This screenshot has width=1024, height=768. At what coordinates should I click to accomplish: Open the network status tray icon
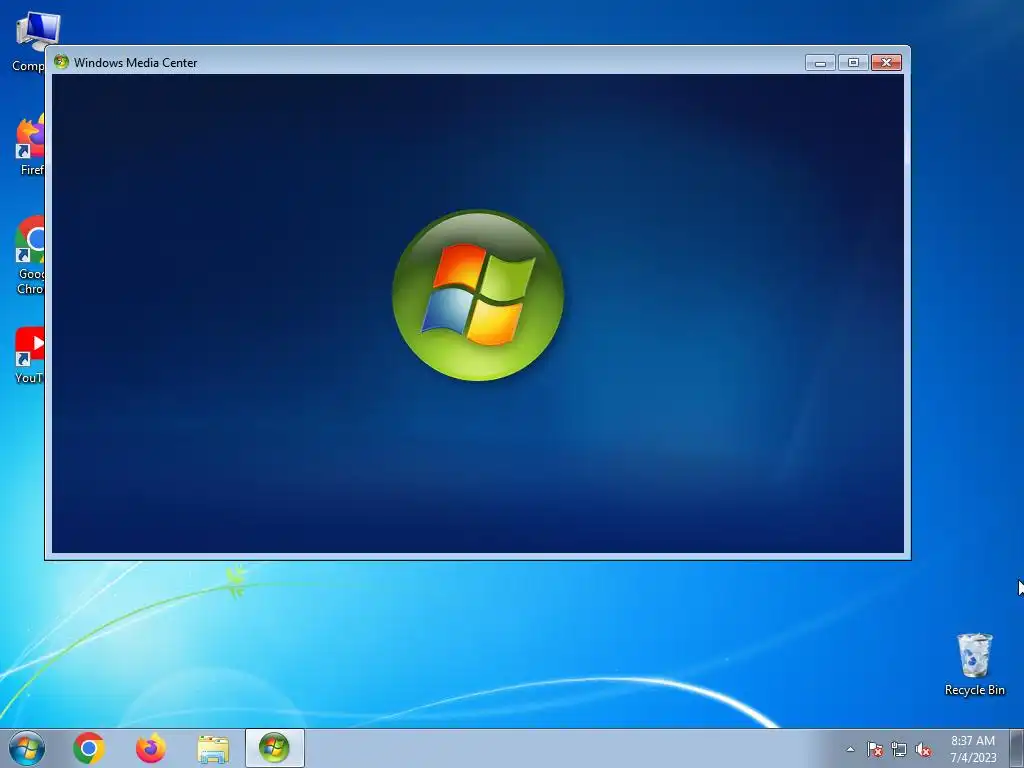click(899, 750)
